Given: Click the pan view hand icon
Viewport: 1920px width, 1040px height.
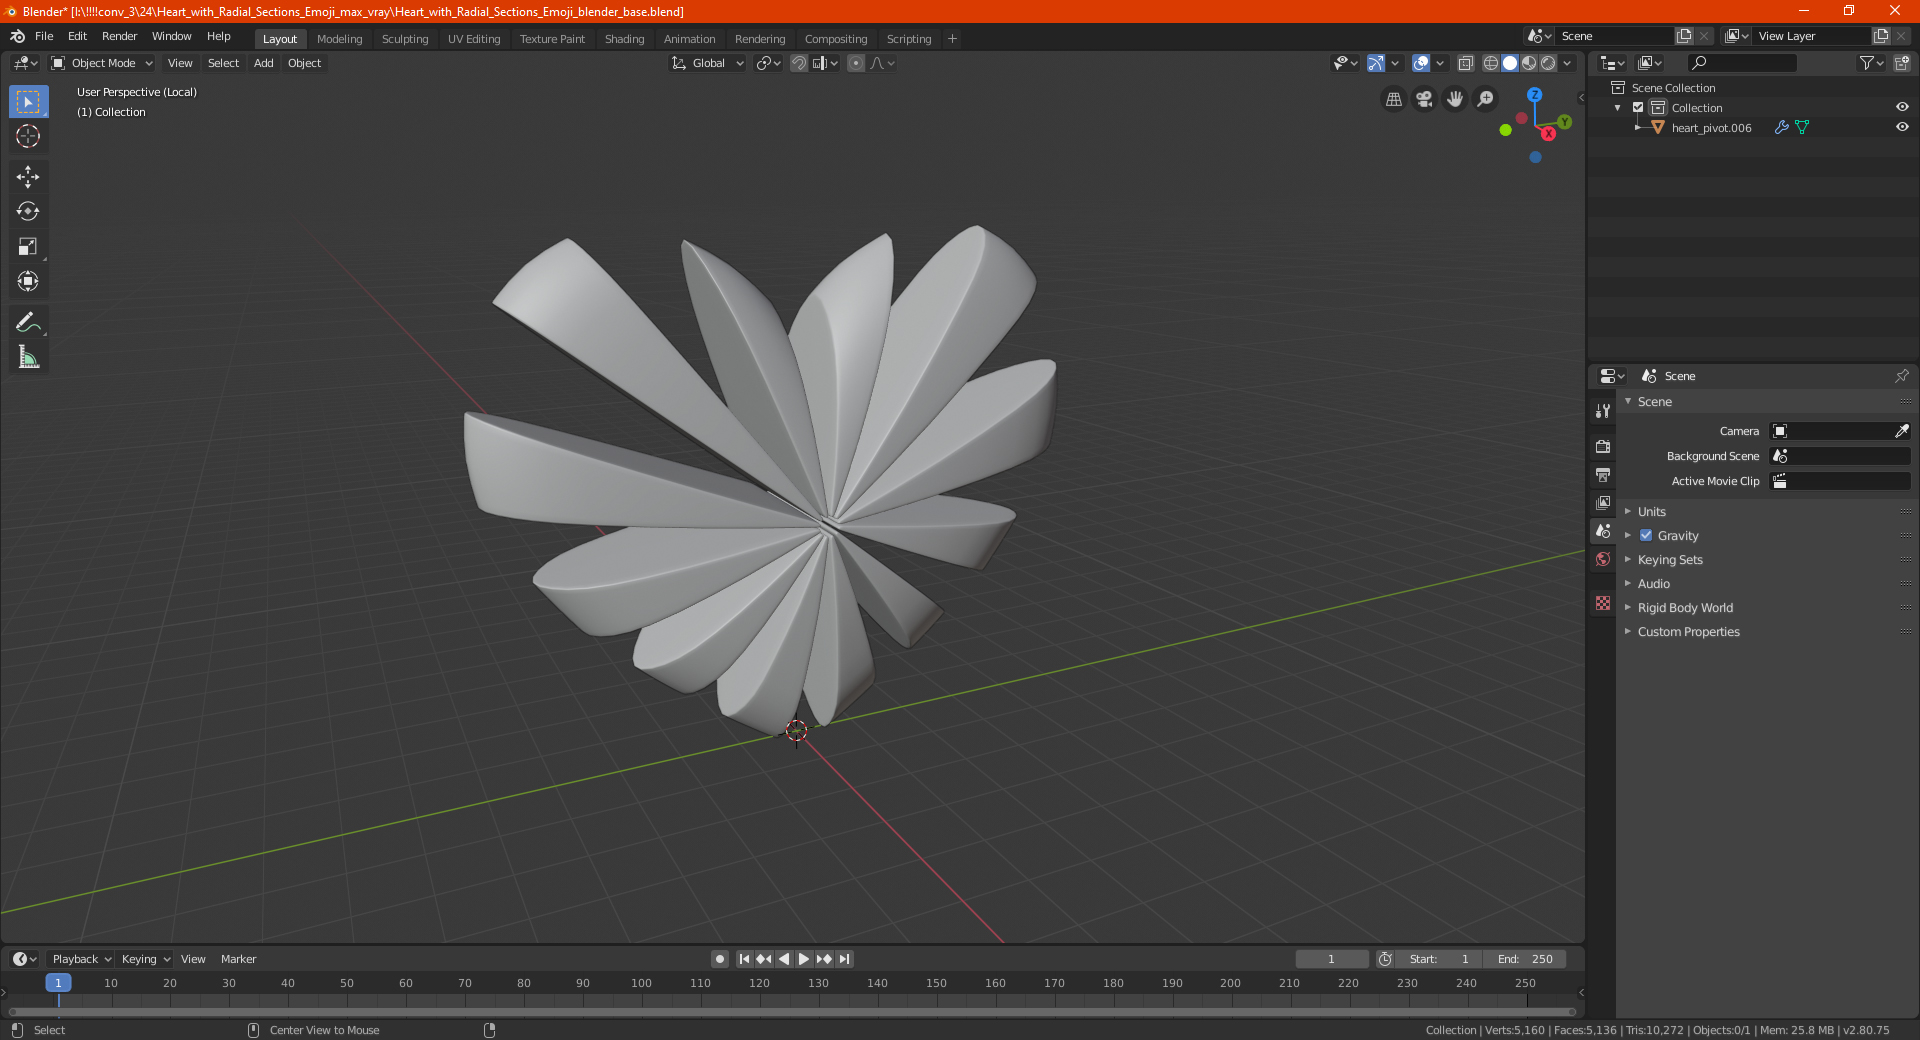Looking at the screenshot, I should (x=1455, y=99).
